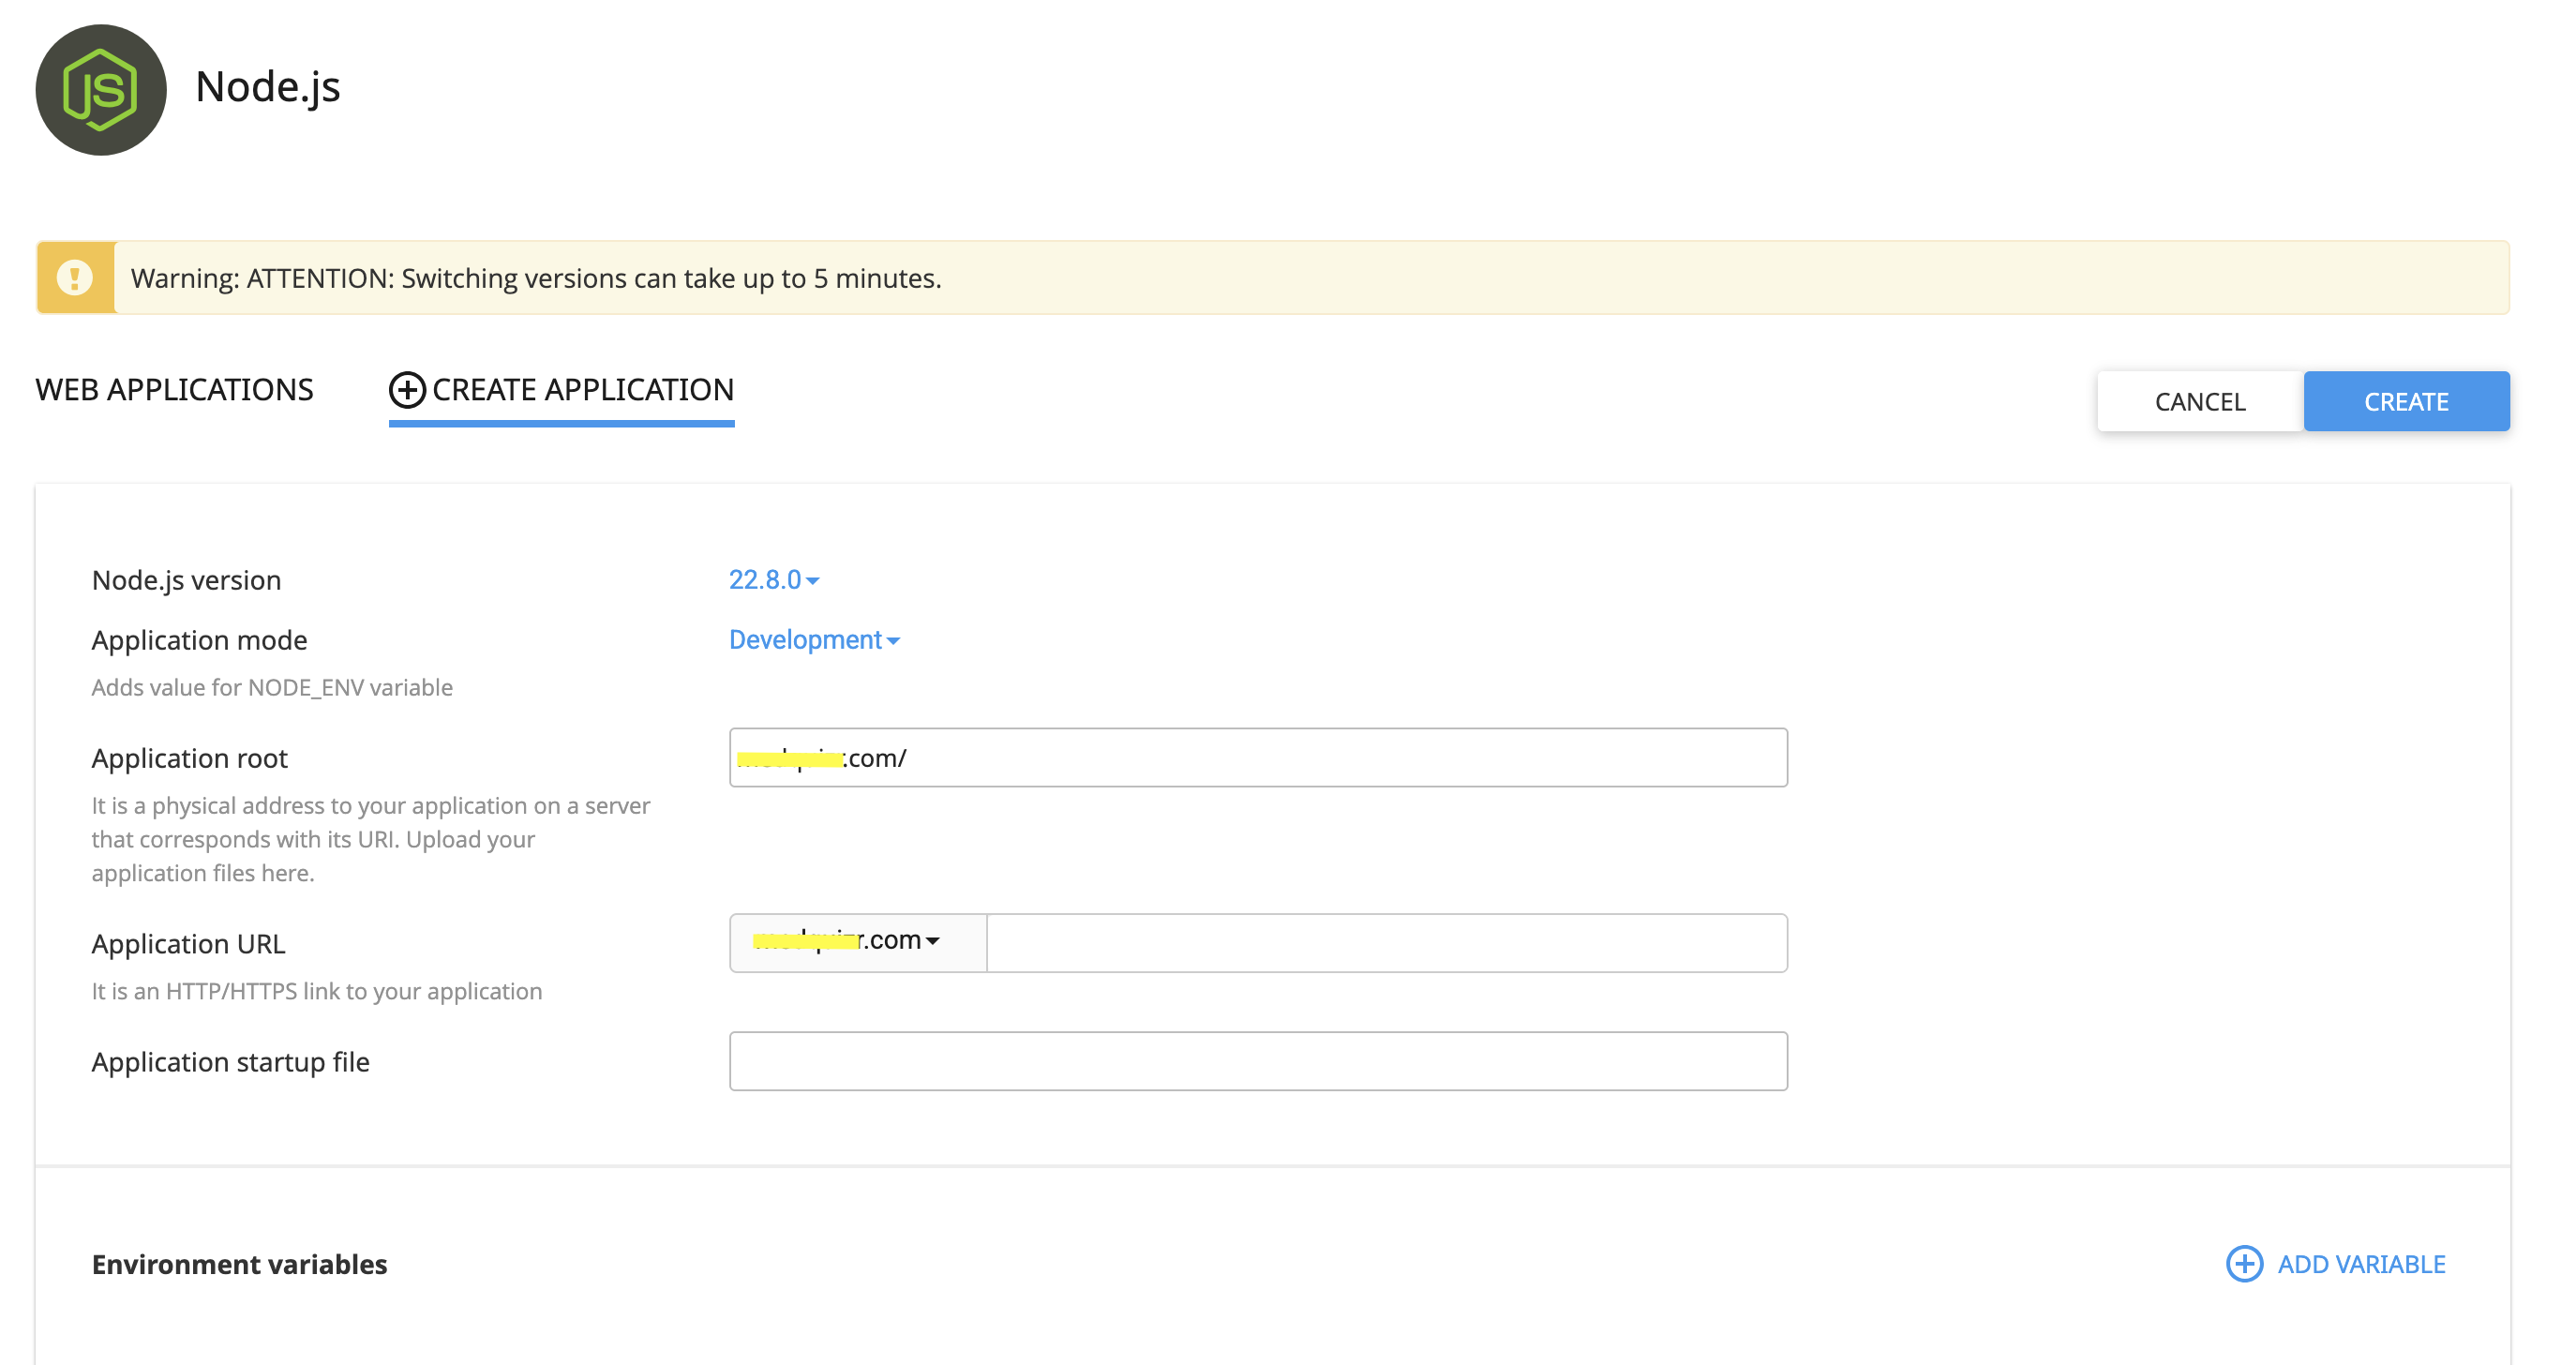Click the physical address description text
Image resolution: width=2576 pixels, height=1365 pixels.
[371, 839]
